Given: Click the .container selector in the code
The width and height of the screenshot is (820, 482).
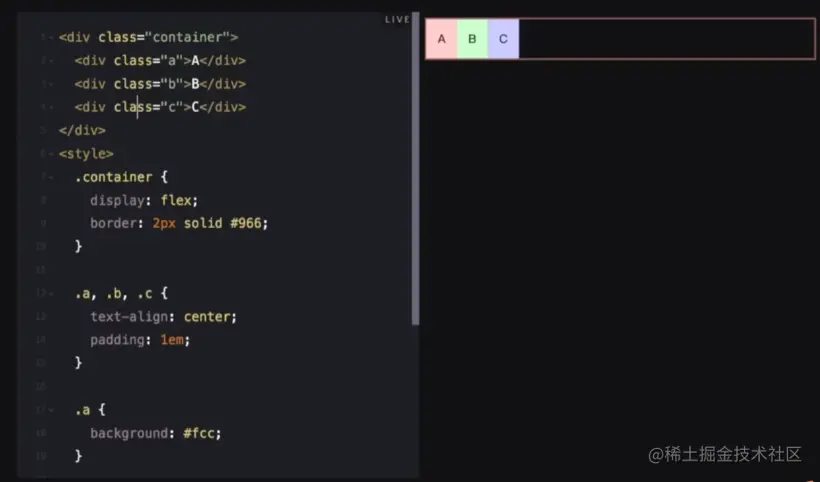Looking at the screenshot, I should point(113,177).
